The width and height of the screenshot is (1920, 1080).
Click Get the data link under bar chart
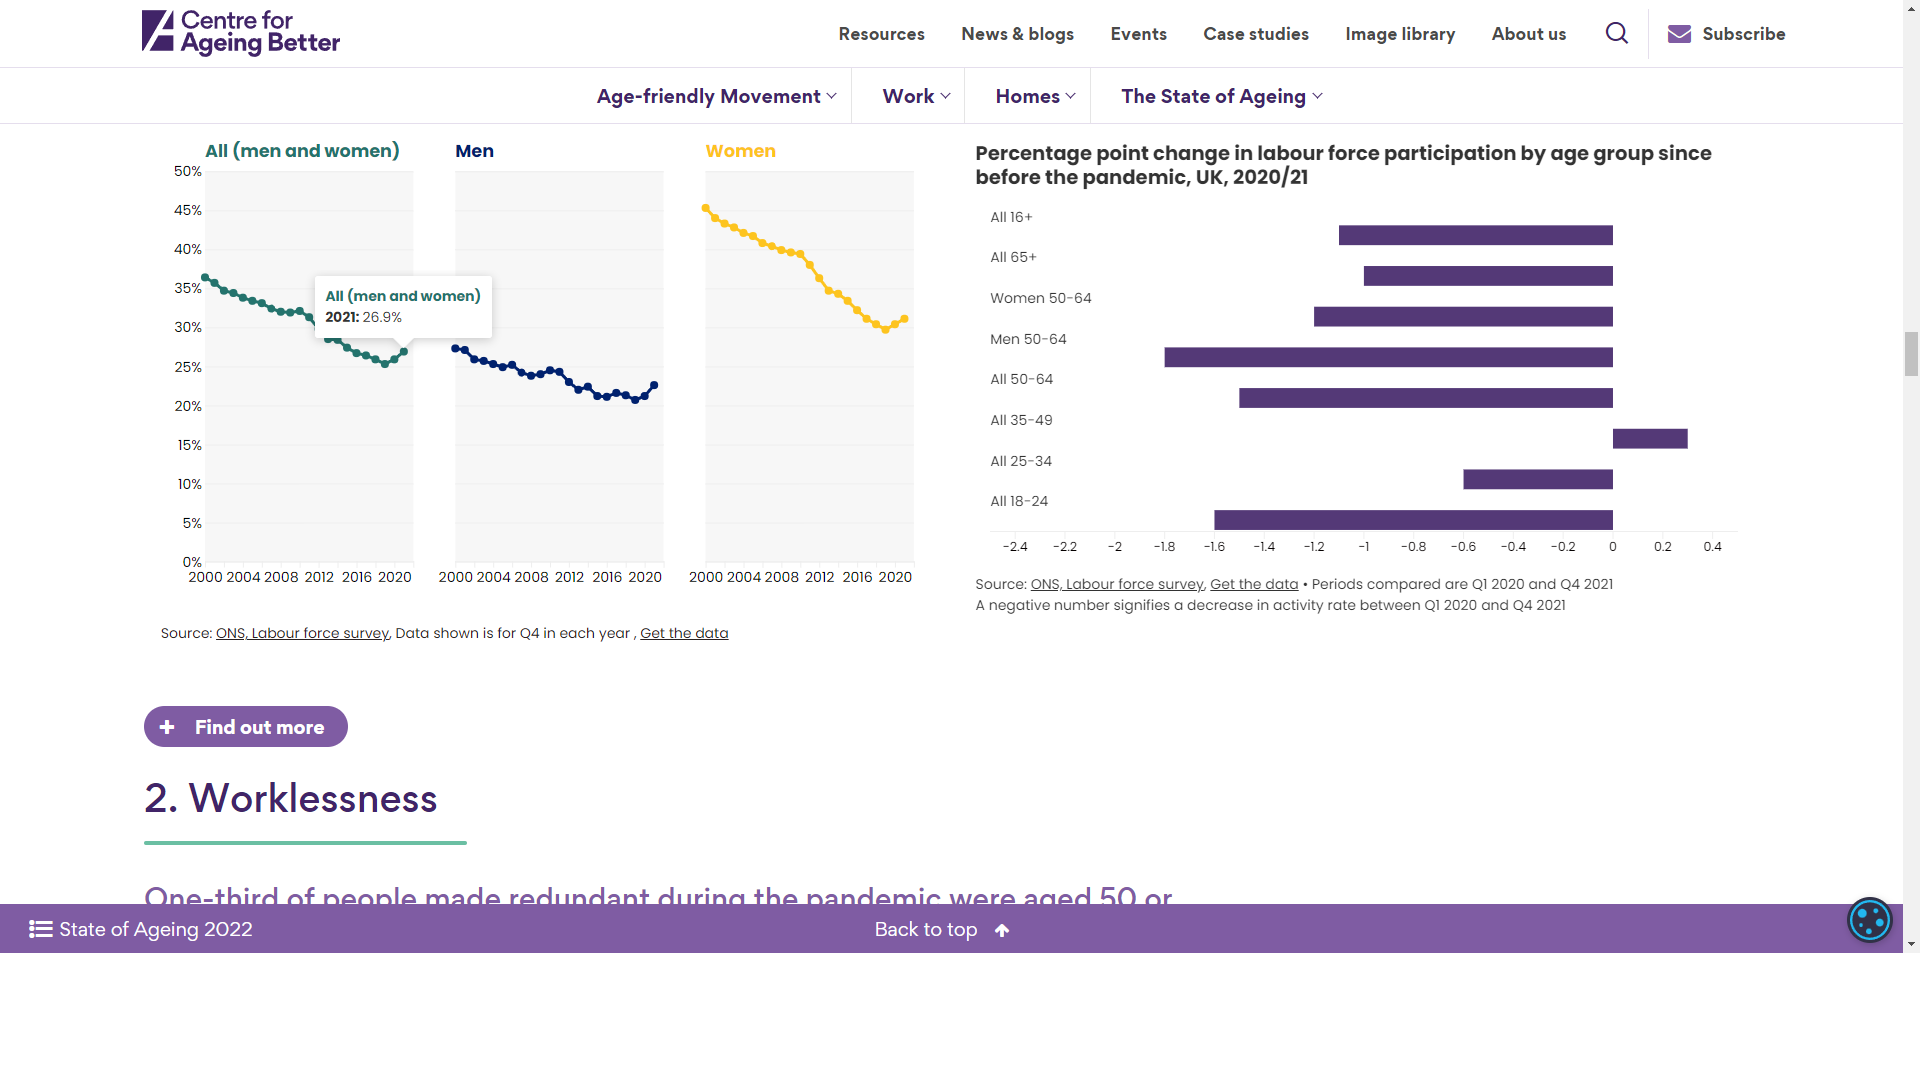pos(1253,584)
